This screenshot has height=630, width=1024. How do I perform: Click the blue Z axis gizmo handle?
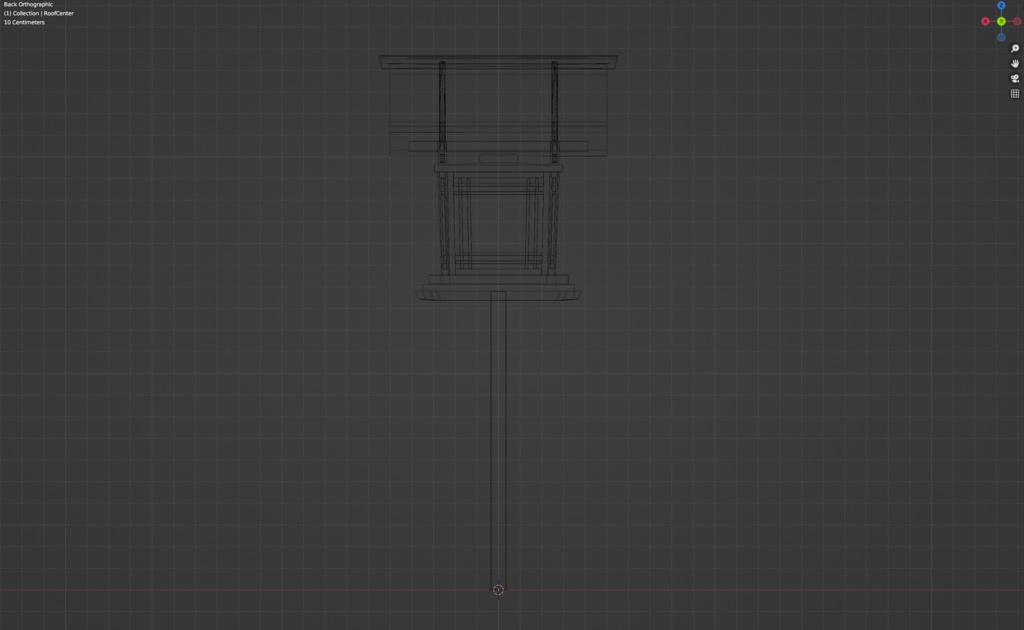1000,5
